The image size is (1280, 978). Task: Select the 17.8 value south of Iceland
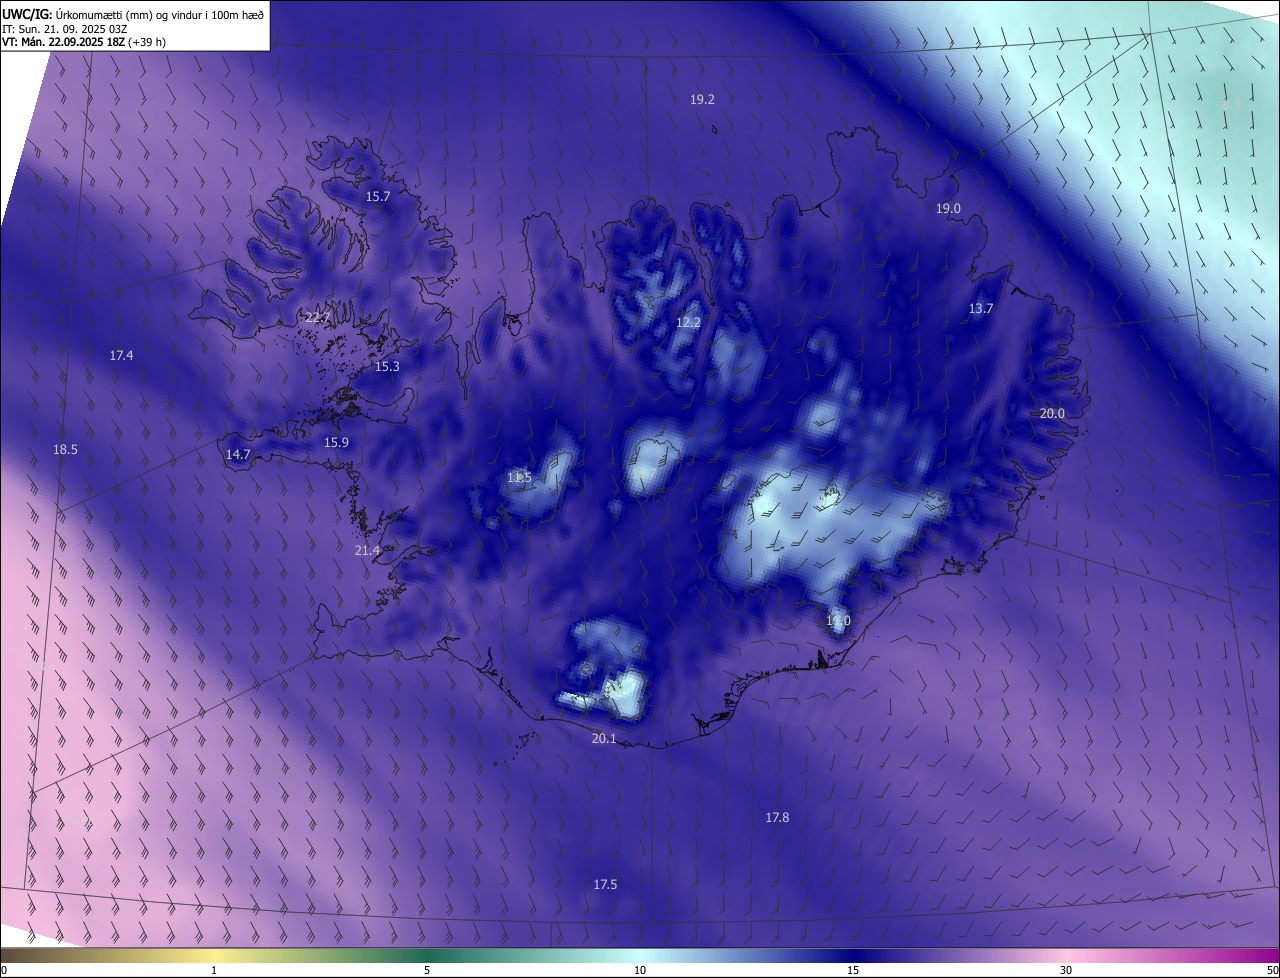(x=777, y=818)
